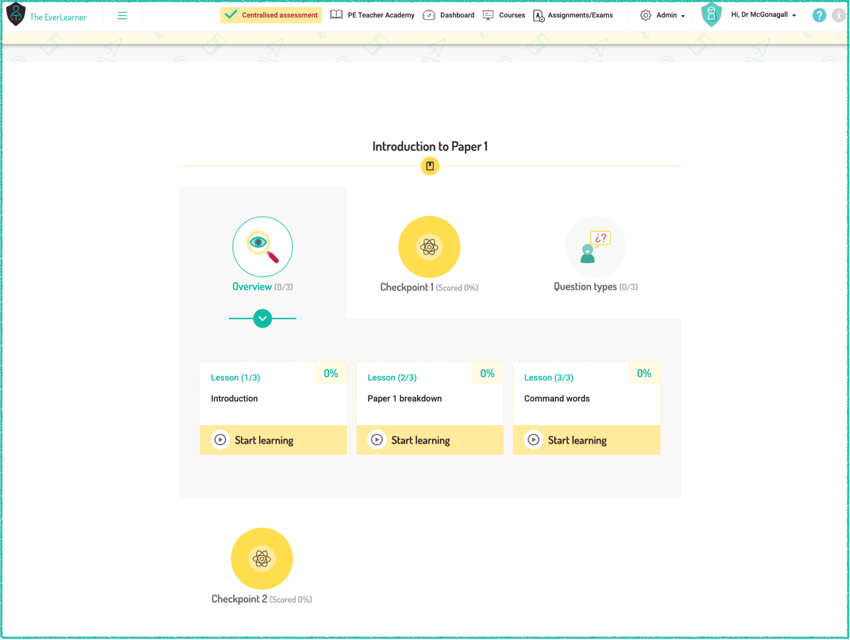
Task: Click the Introduction to Paper 1 heading
Action: point(430,146)
